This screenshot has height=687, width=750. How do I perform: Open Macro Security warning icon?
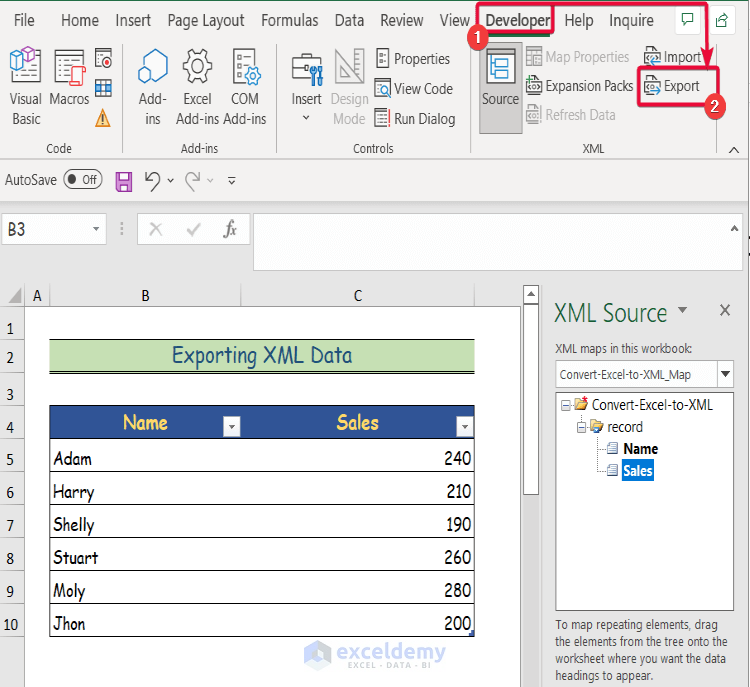pyautogui.click(x=103, y=118)
